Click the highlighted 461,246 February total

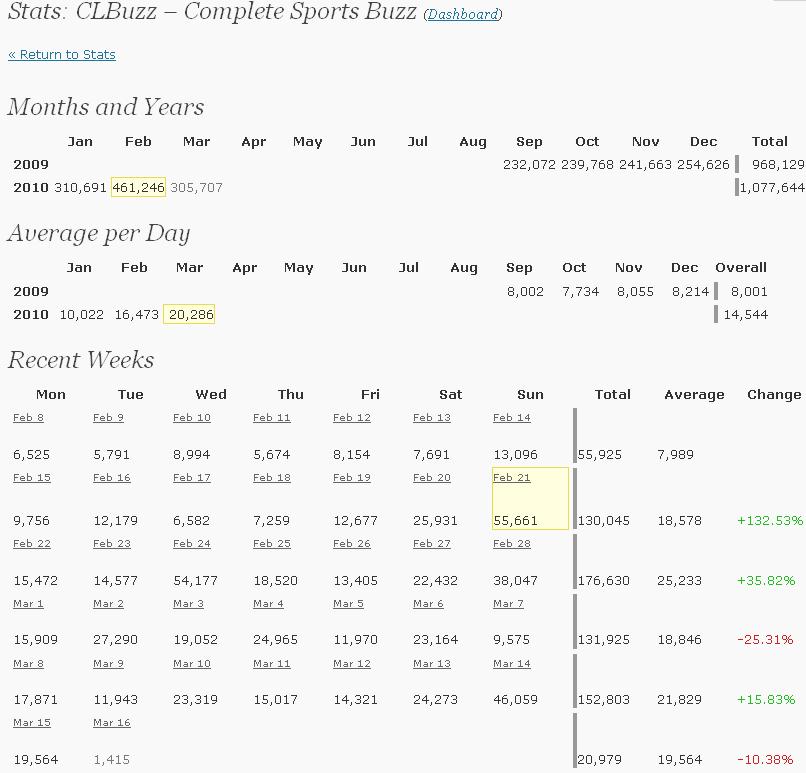click(x=138, y=187)
